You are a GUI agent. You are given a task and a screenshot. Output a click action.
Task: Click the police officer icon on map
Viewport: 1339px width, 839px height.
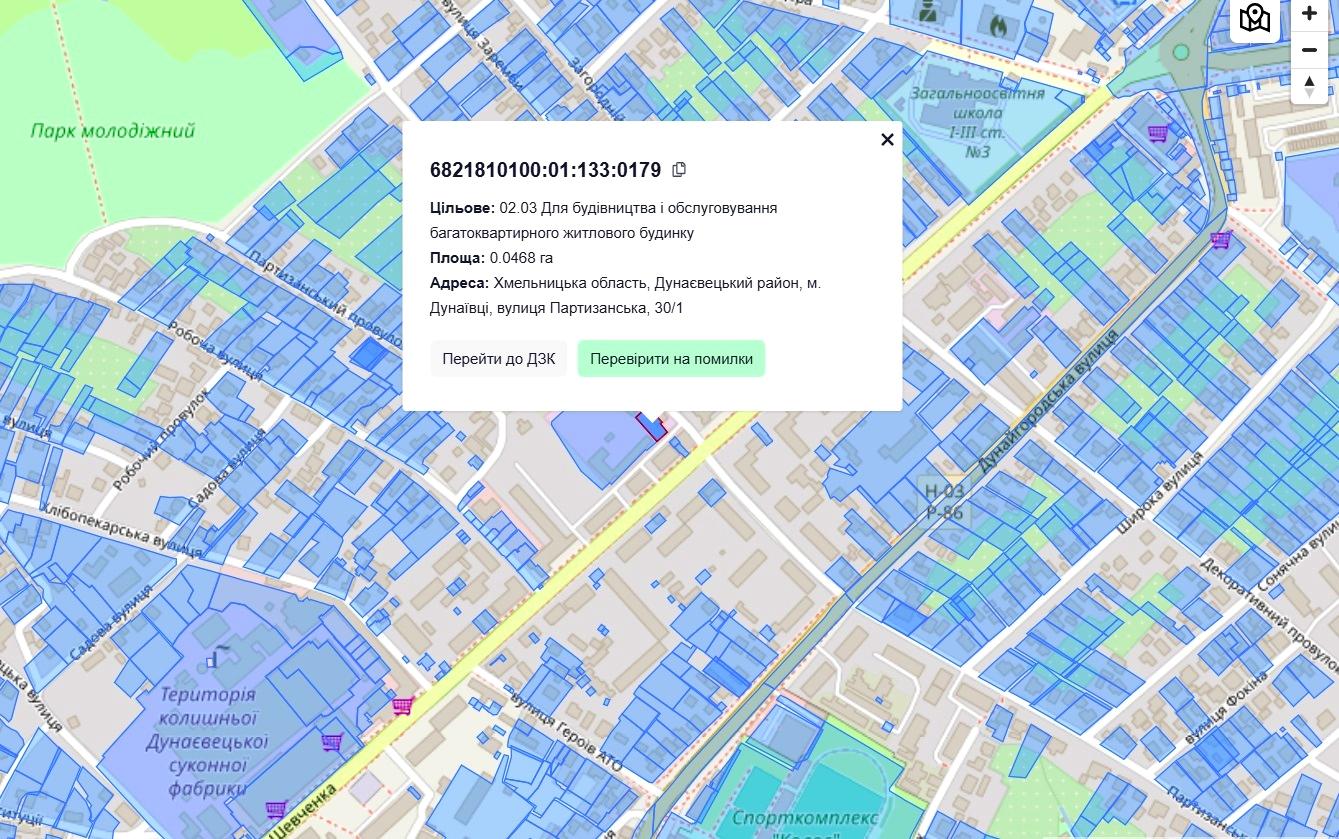[928, 12]
